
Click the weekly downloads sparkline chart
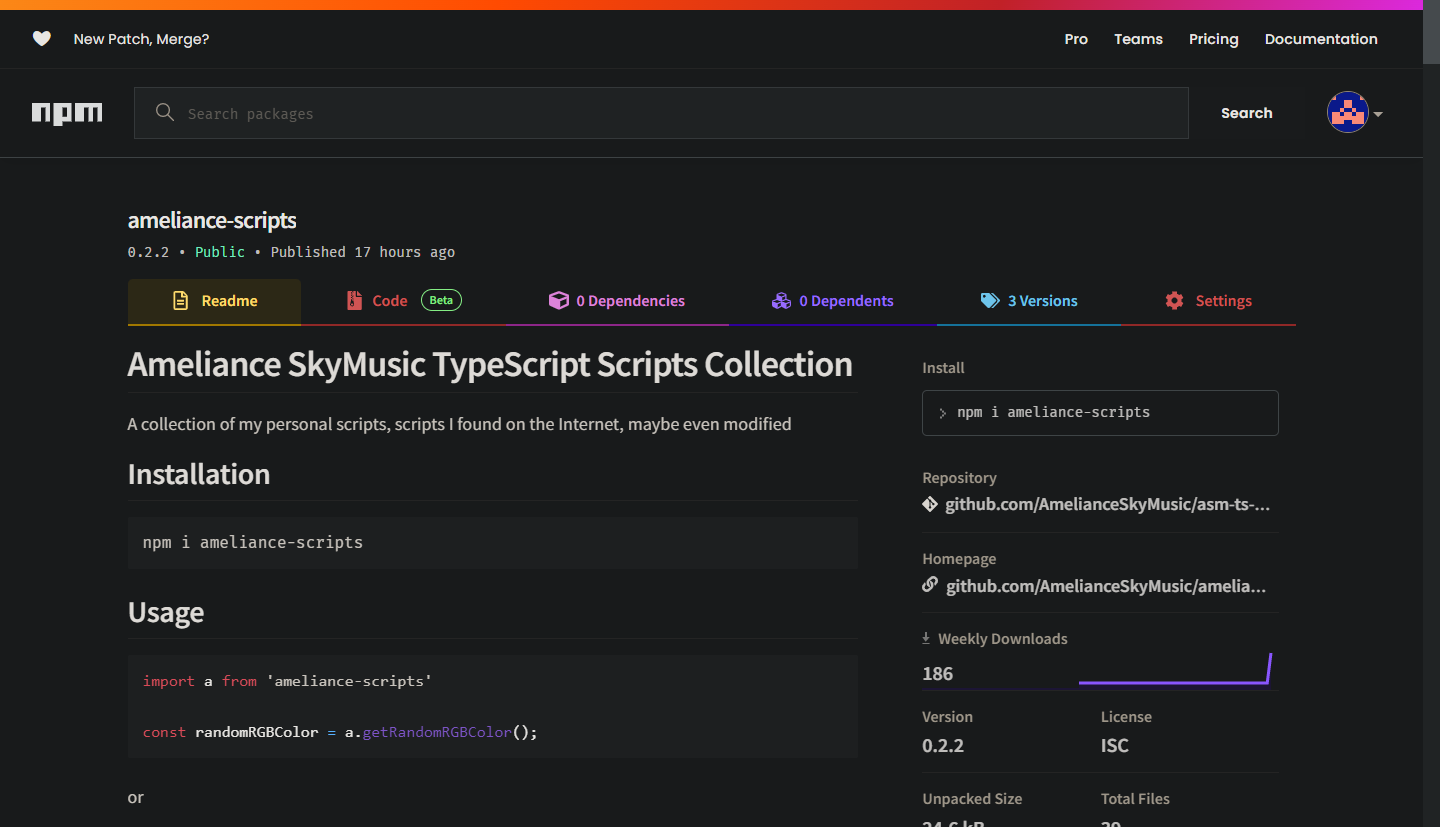tap(1175, 669)
